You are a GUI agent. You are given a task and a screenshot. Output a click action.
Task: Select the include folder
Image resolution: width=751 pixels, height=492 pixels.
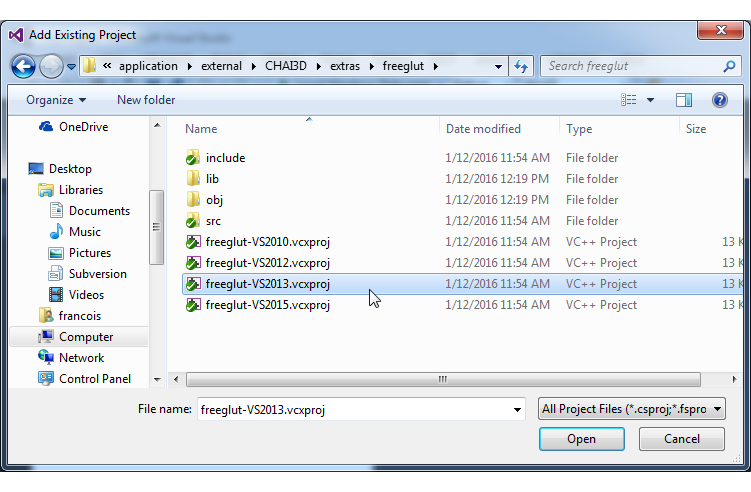coord(225,158)
